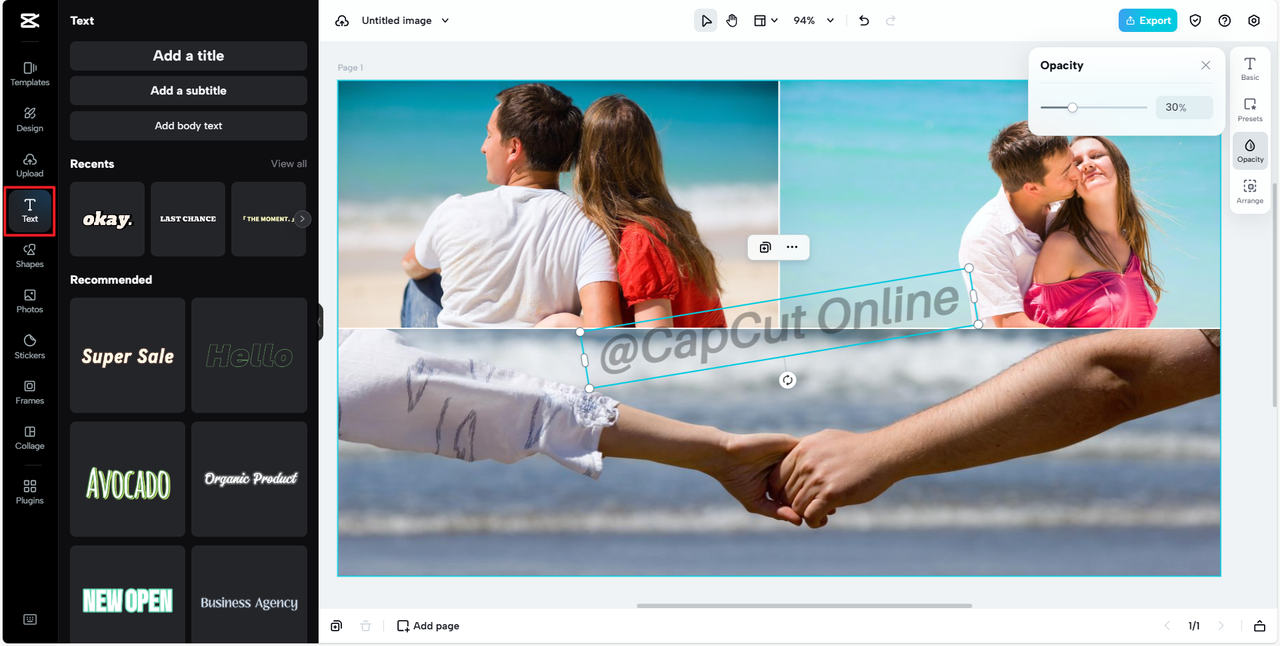Open the layout resize dropdown

coord(765,20)
